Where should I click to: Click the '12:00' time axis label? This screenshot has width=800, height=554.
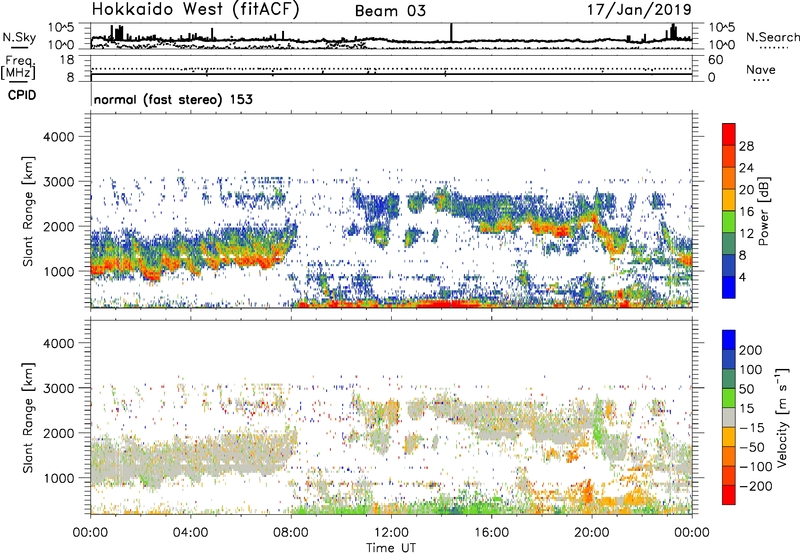point(391,533)
